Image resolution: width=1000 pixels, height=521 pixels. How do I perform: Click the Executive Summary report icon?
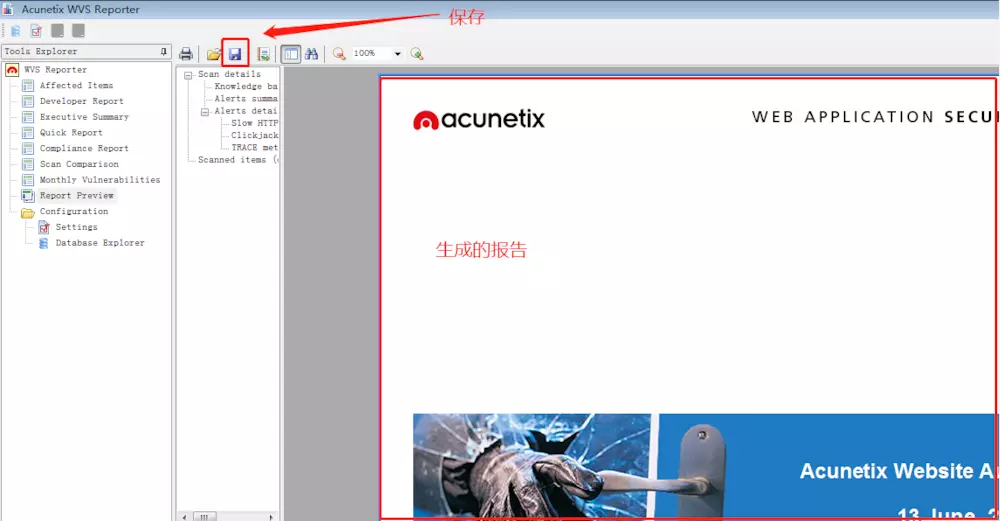click(28, 117)
